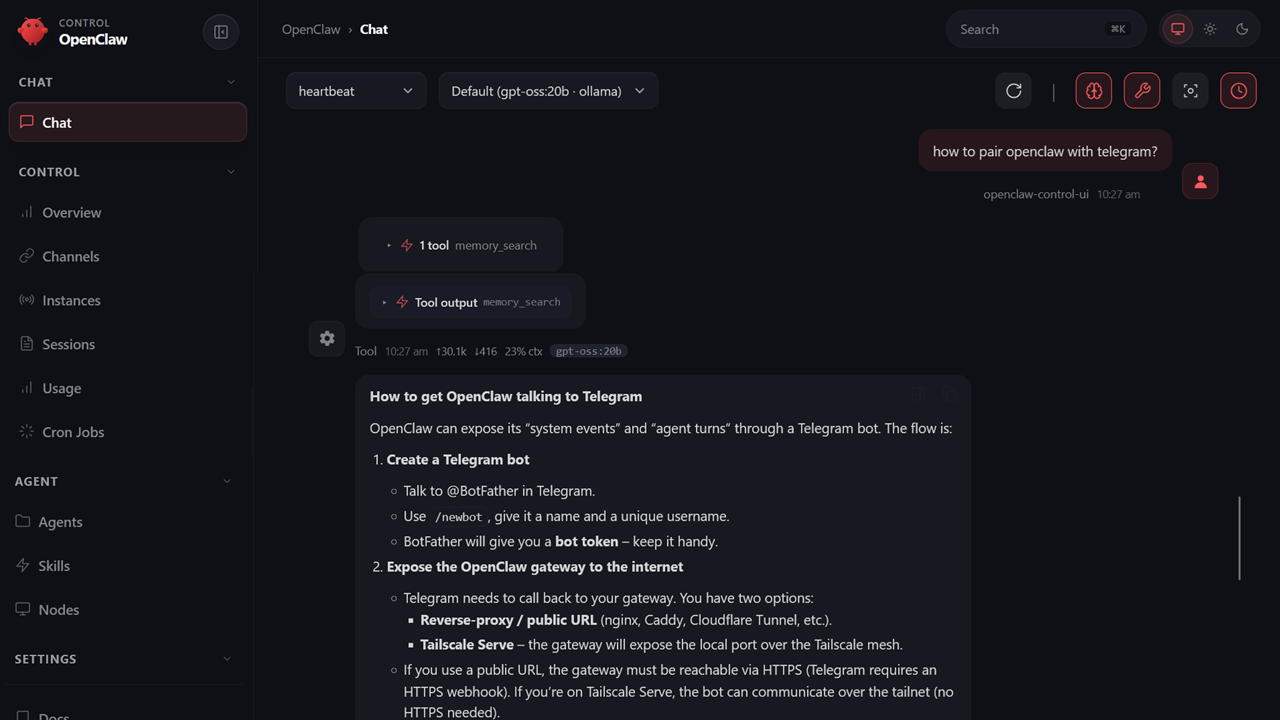Viewport: 1280px width, 720px height.
Task: Switch to light theme sun icon
Action: (x=1210, y=29)
